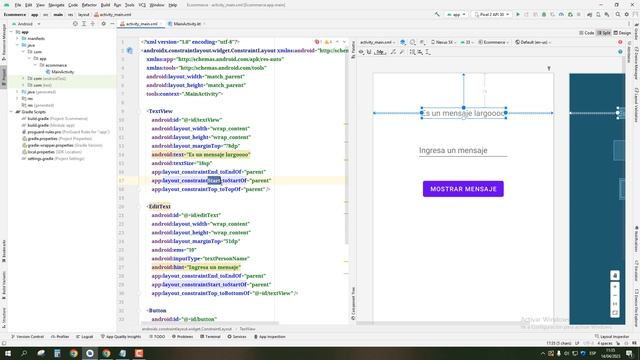Click the design surface layers icon
The height and width of the screenshot is (360, 640).
[x=402, y=42]
